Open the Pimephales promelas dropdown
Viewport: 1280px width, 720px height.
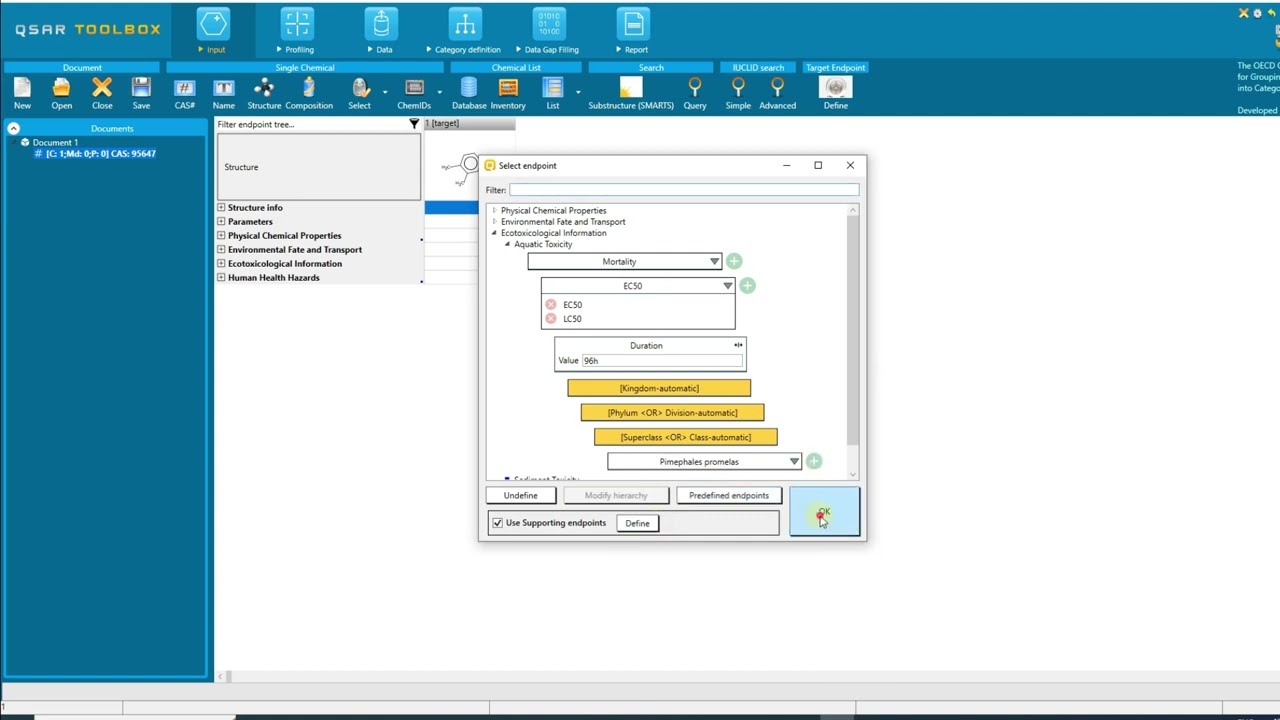tap(794, 461)
